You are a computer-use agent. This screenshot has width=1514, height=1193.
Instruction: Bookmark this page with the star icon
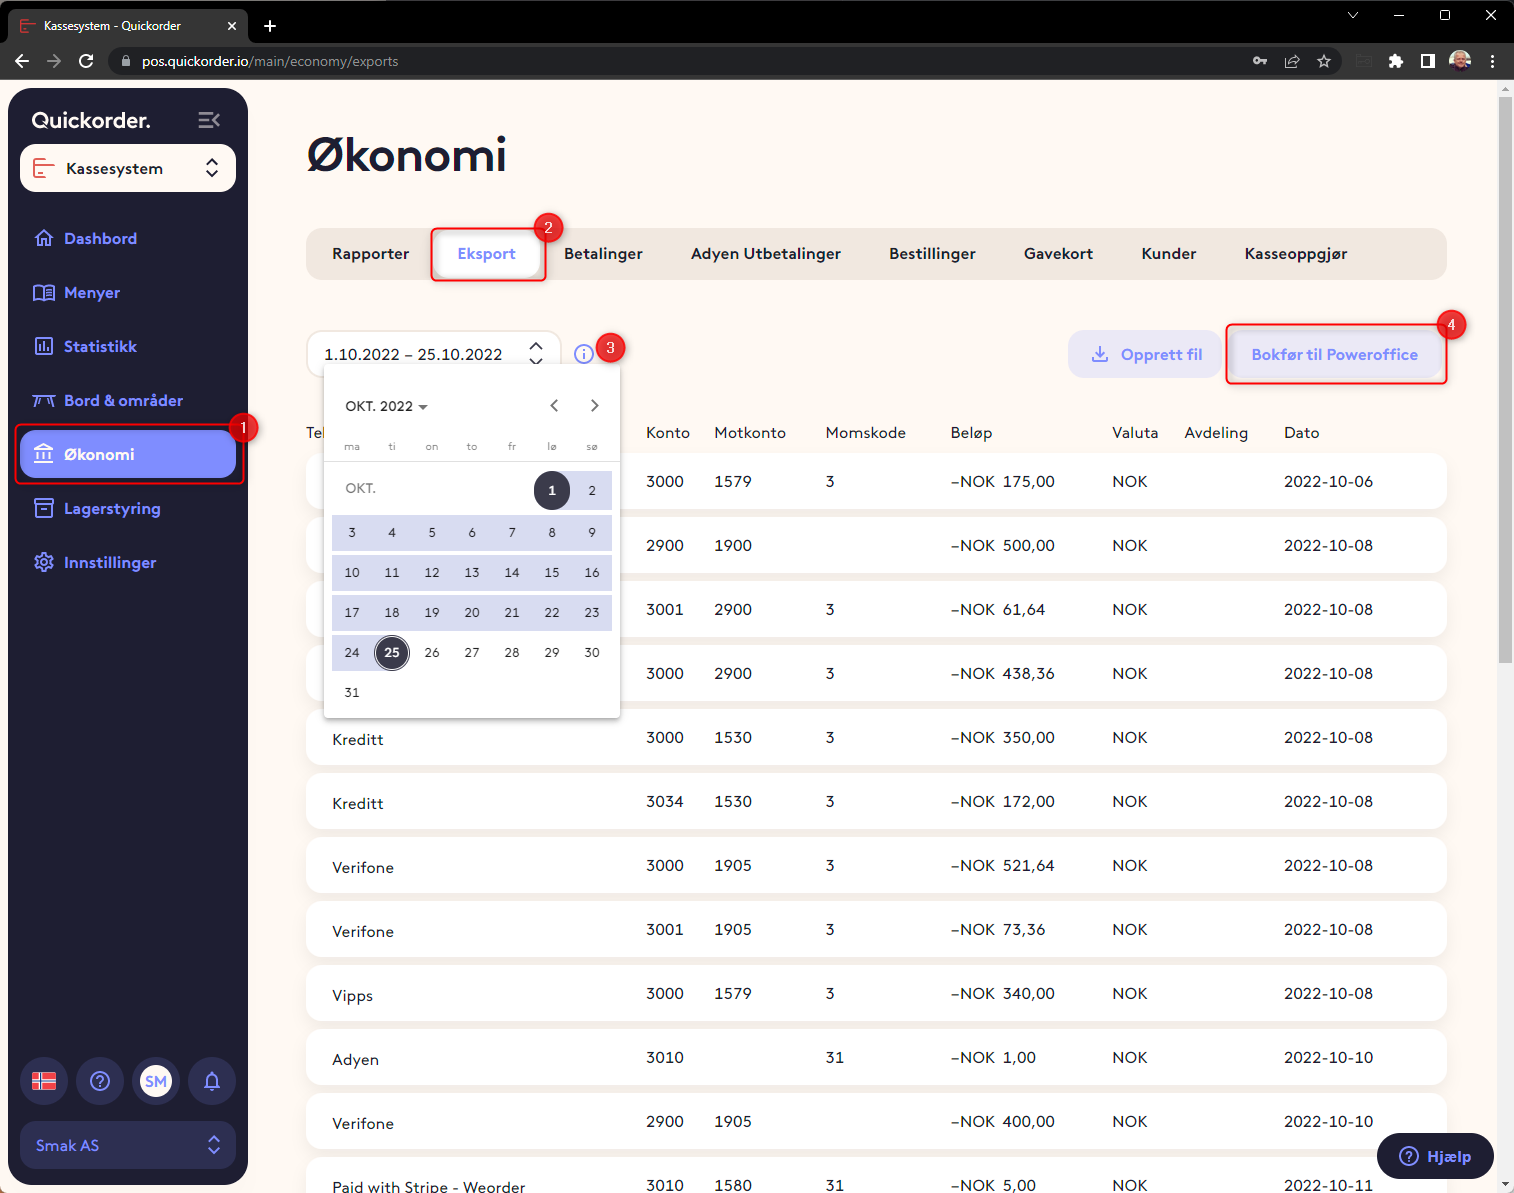[x=1324, y=61]
